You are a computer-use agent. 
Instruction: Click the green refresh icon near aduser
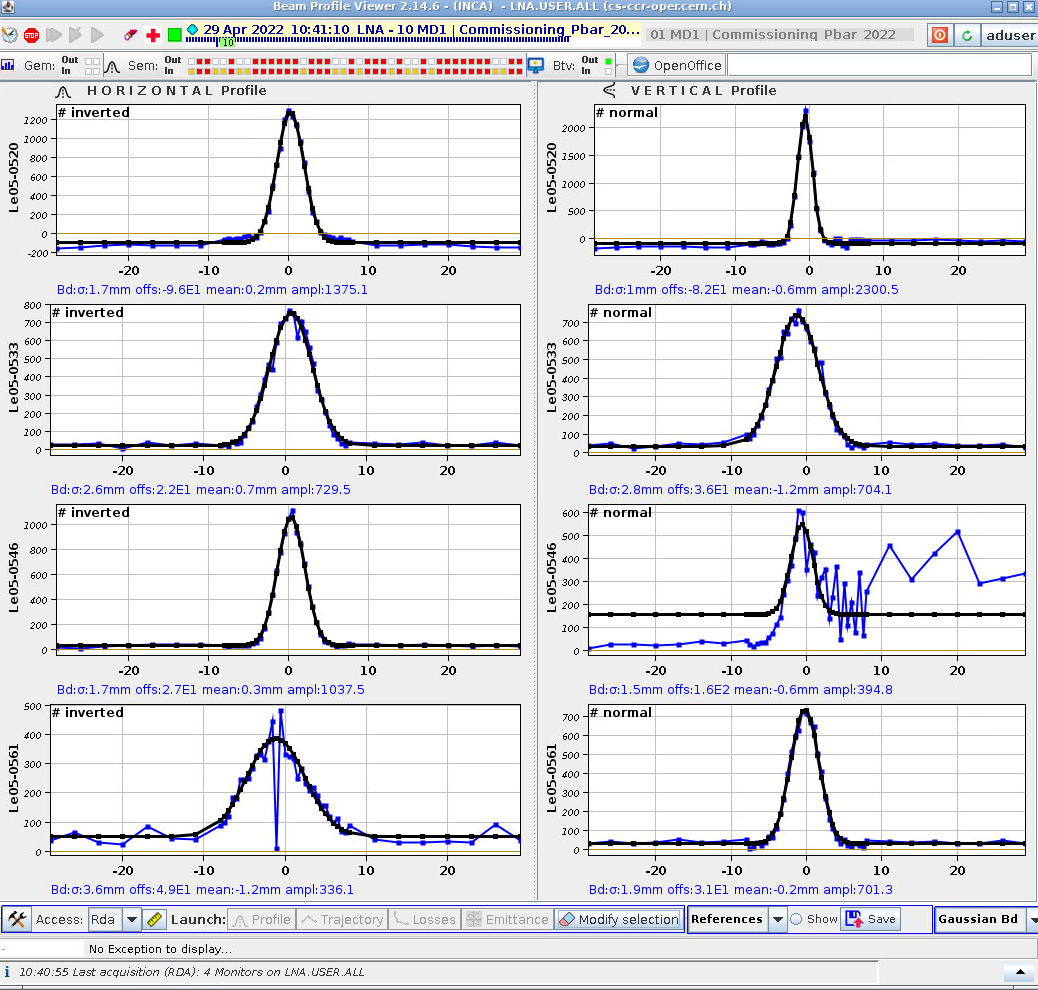point(967,35)
